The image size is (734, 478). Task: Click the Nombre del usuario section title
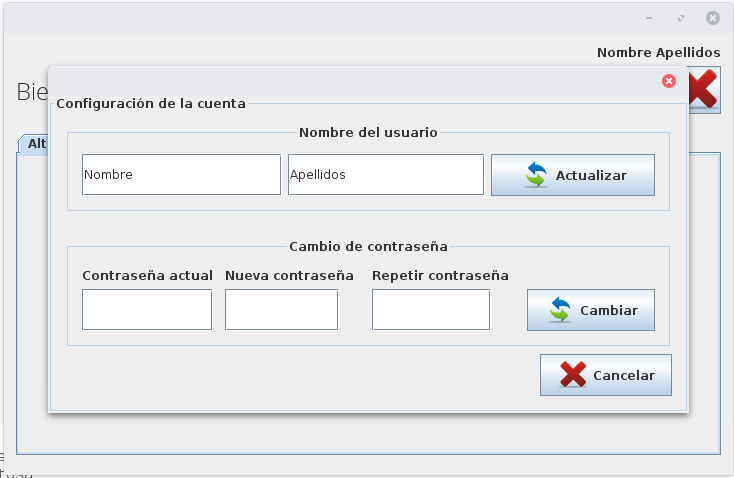tap(368, 131)
